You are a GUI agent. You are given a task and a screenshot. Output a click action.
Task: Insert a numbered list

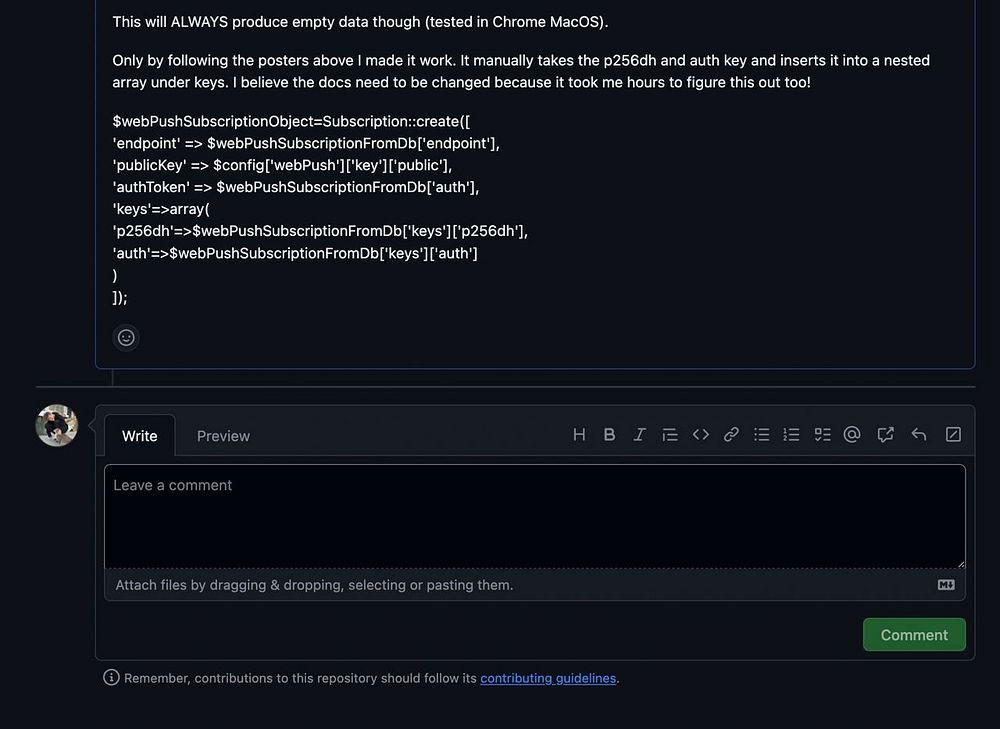click(x=792, y=435)
